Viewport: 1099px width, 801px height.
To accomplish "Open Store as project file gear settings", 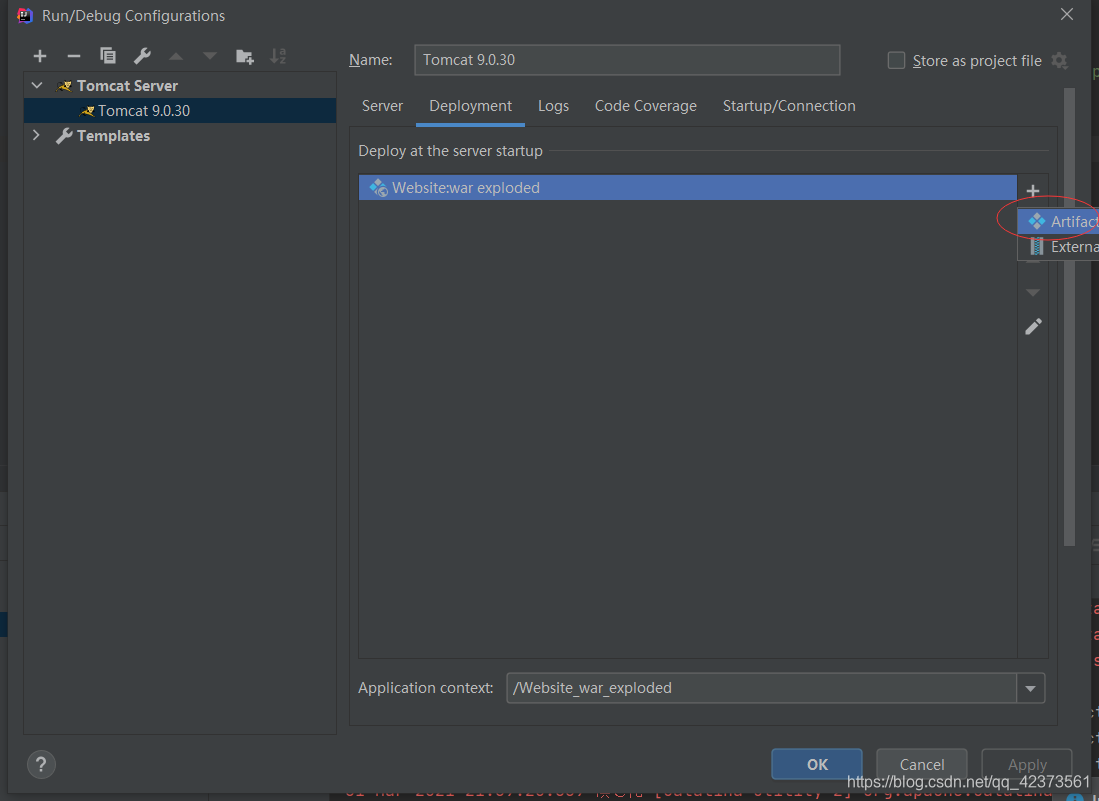I will pos(1059,61).
